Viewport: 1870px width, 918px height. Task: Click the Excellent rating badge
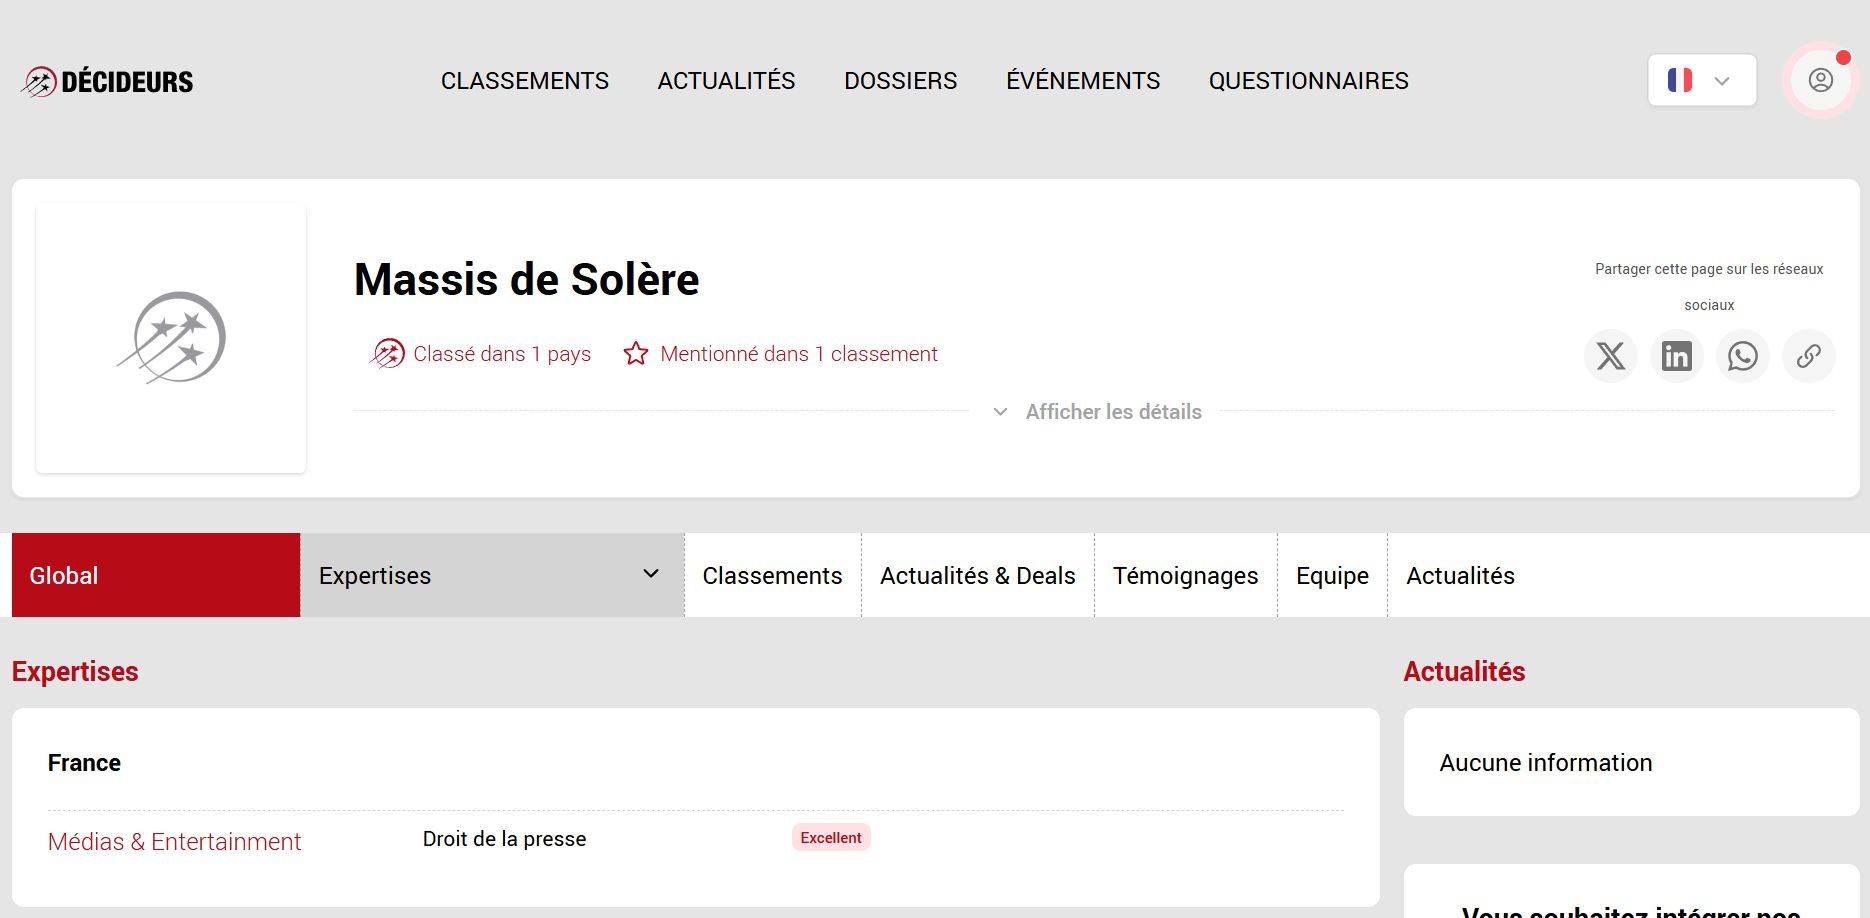click(831, 838)
